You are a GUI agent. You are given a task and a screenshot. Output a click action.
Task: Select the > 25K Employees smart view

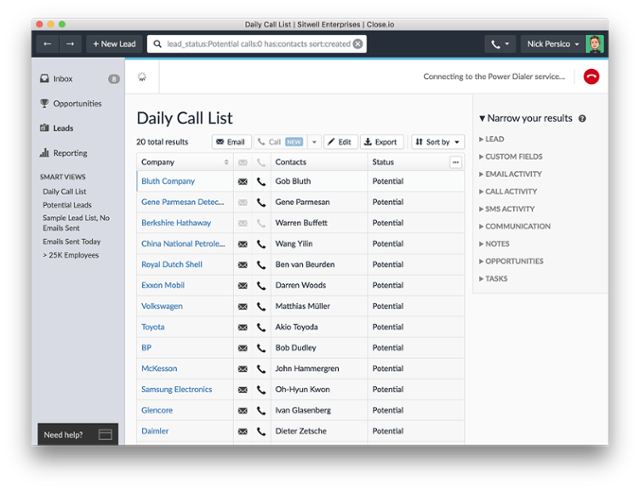(71, 255)
